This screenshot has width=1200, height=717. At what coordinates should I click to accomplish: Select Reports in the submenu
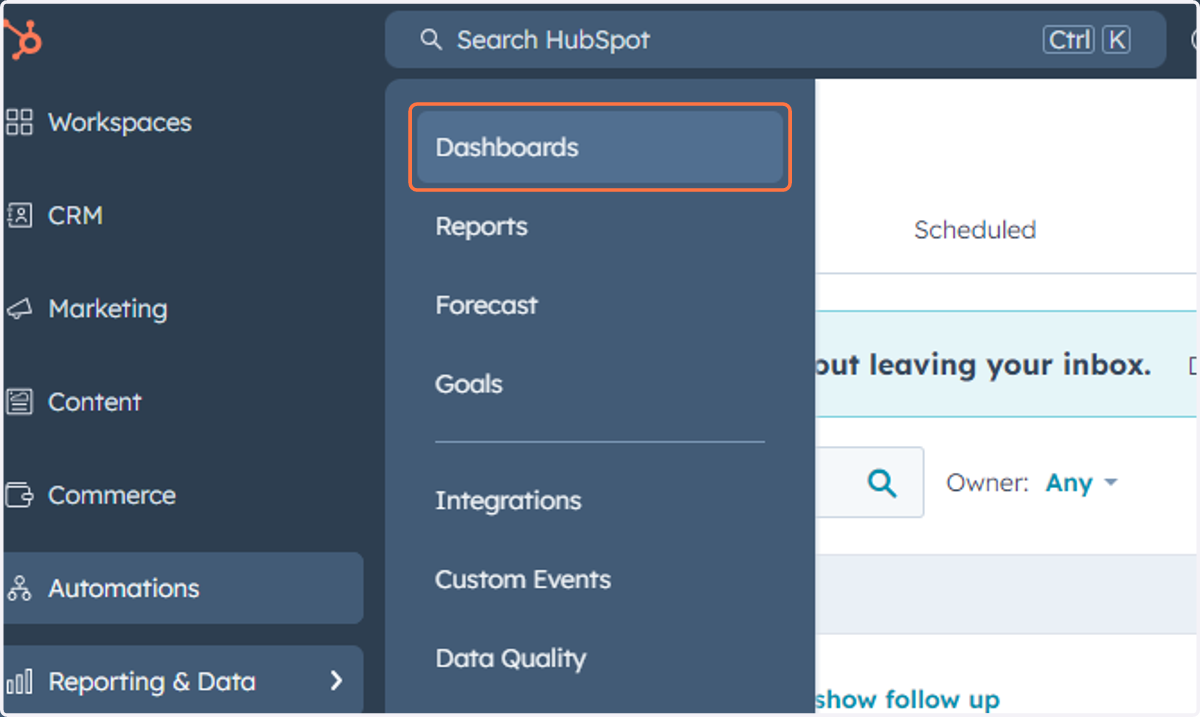[481, 226]
